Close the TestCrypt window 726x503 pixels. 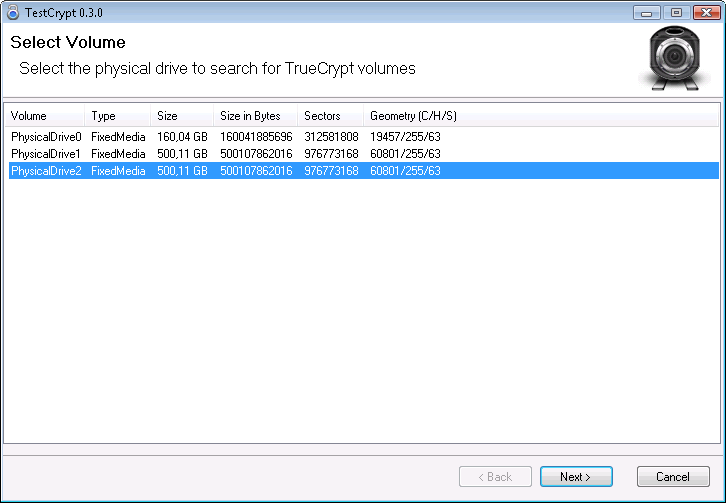coord(707,13)
